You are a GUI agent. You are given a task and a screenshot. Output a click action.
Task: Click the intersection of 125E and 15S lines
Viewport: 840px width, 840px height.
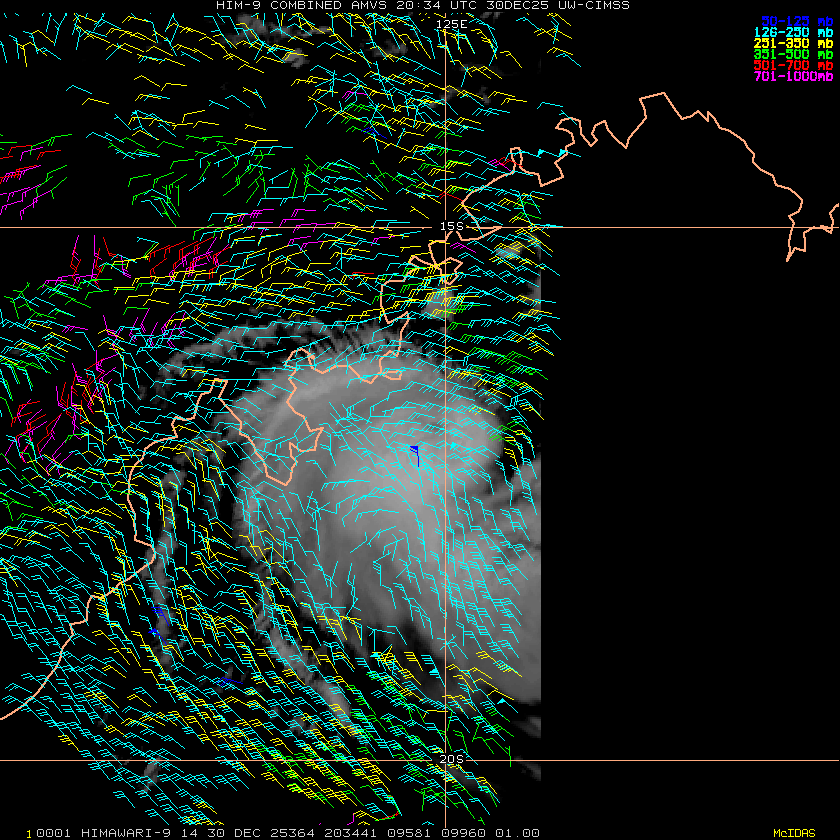pyautogui.click(x=446, y=228)
